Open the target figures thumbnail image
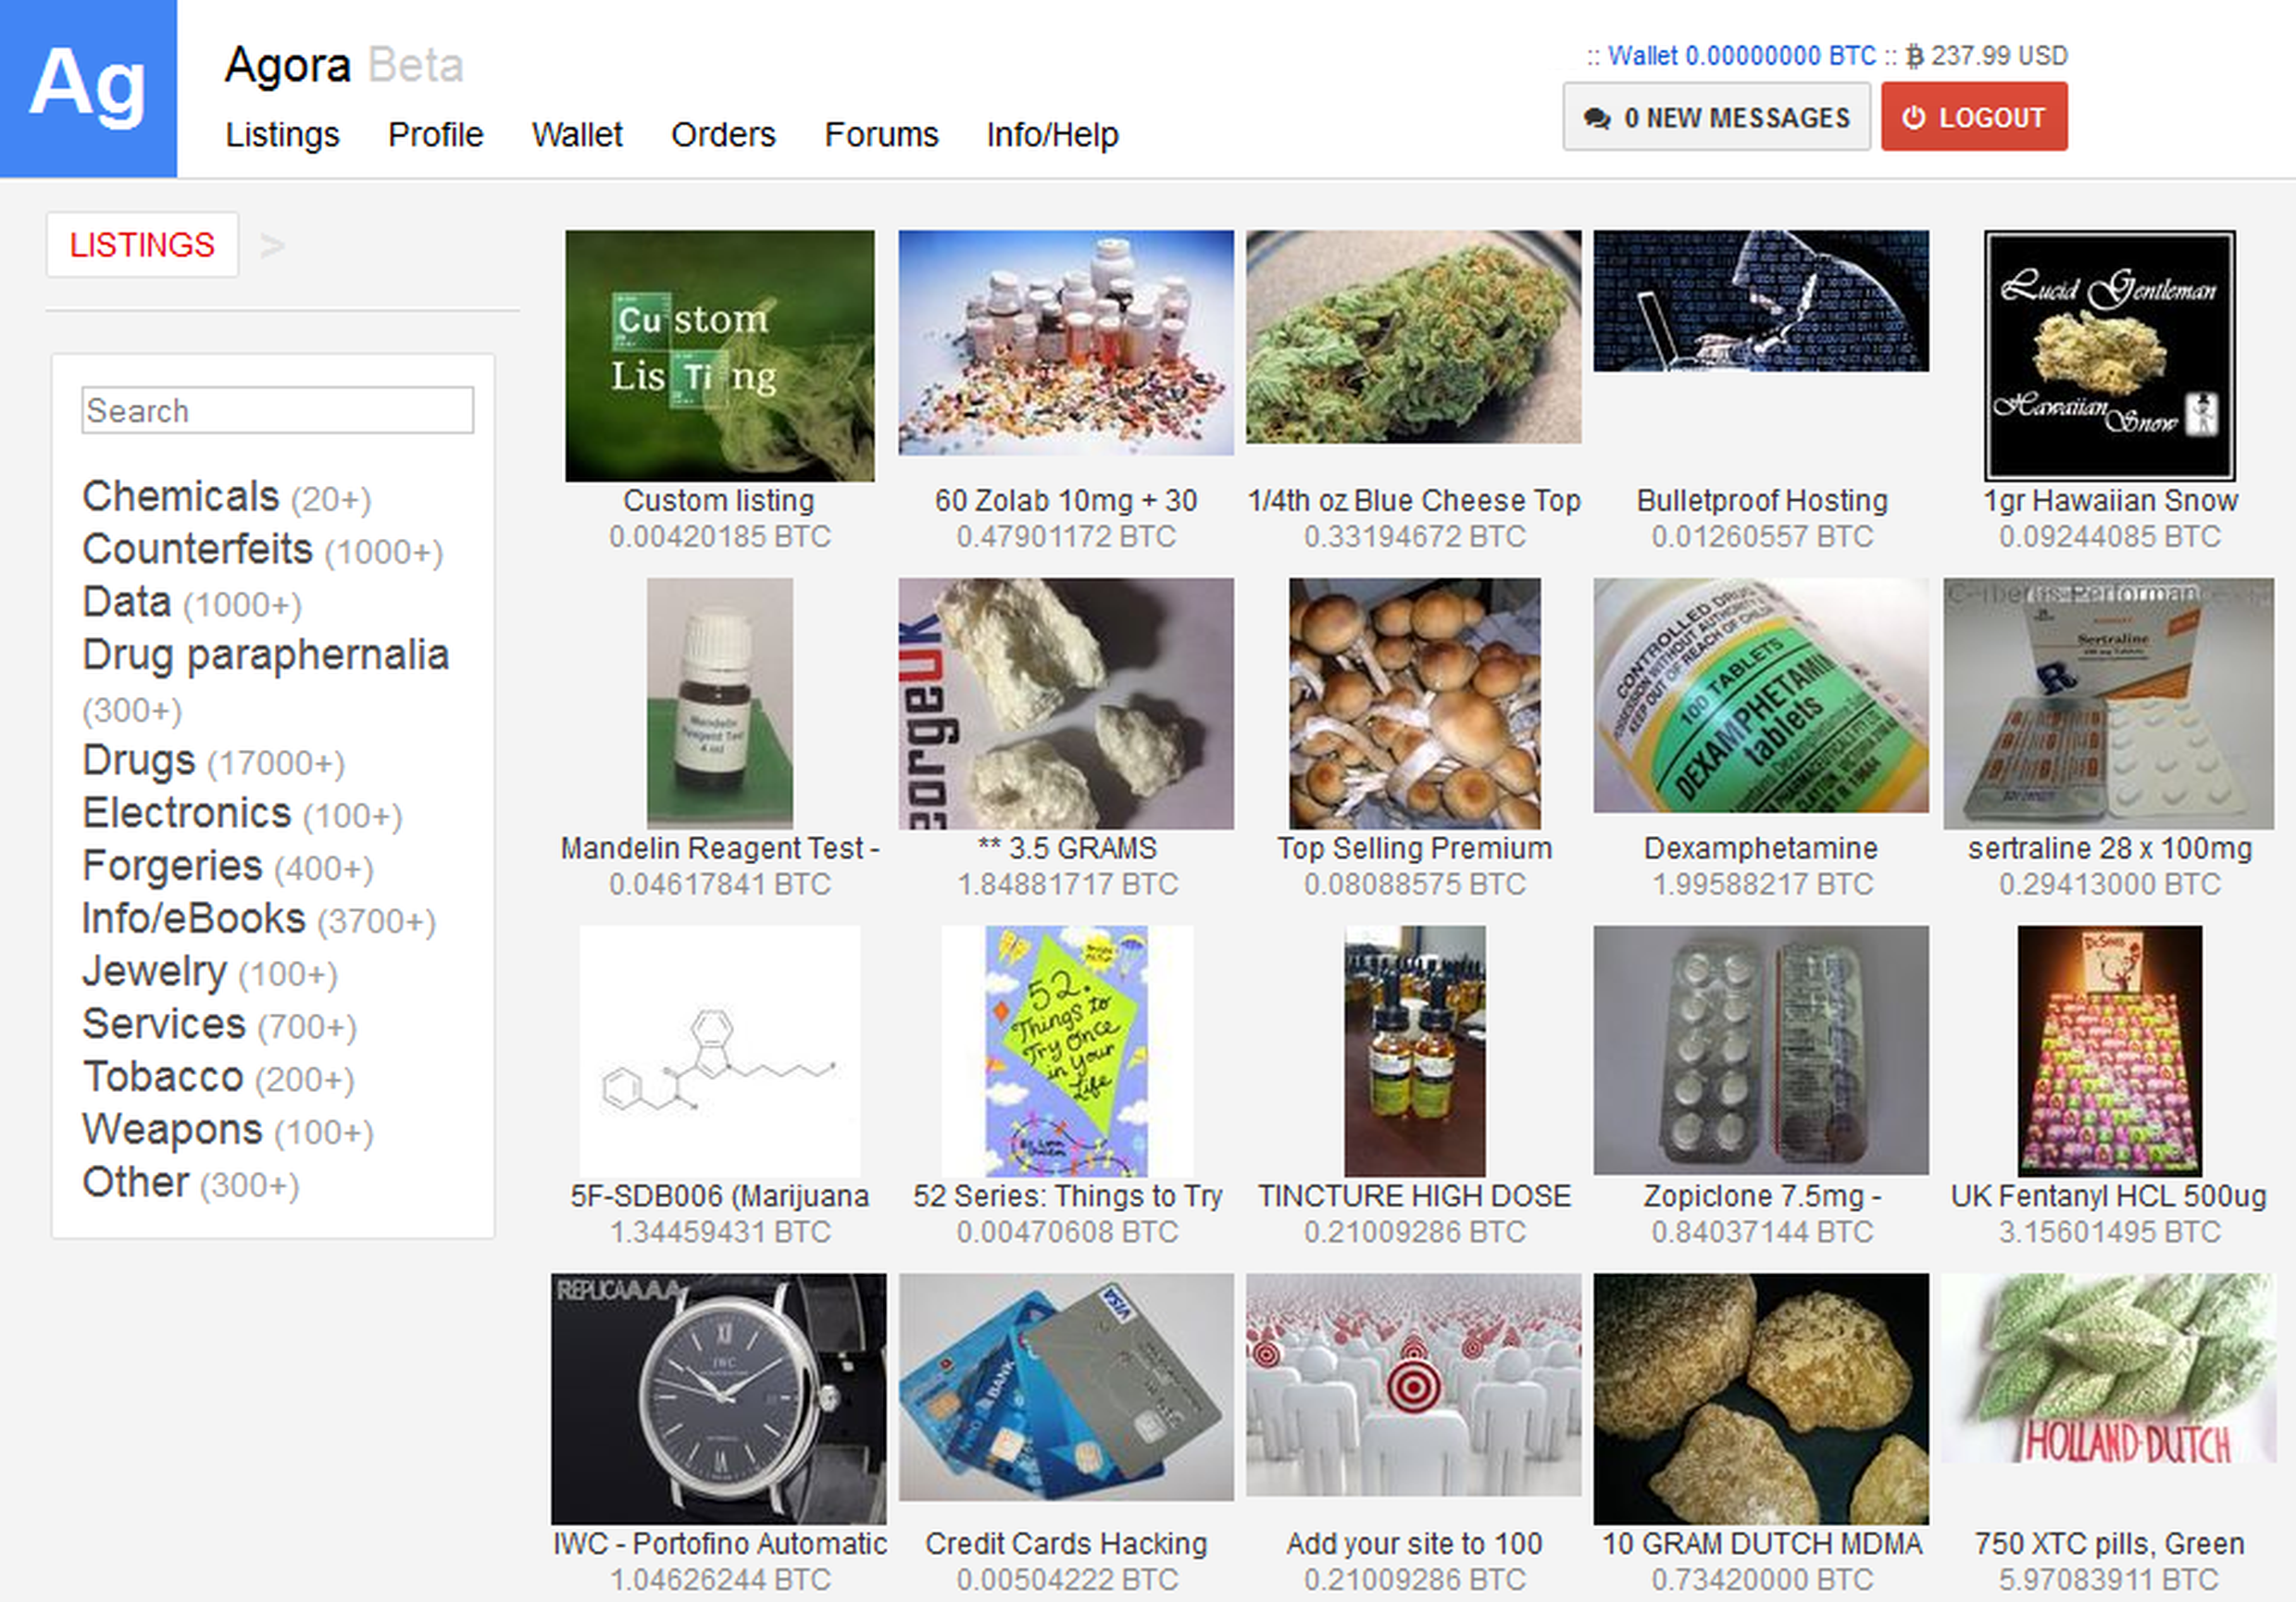Viewport: 2296px width, 1602px height. (1414, 1385)
